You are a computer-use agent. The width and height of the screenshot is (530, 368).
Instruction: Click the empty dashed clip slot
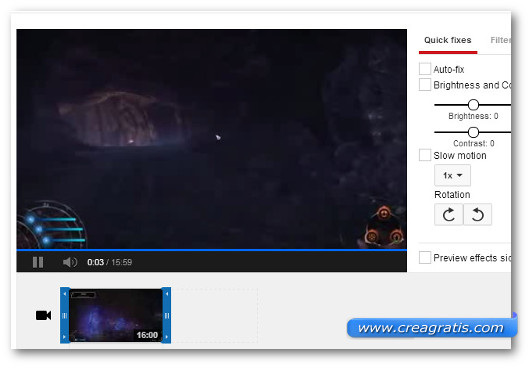pos(214,315)
